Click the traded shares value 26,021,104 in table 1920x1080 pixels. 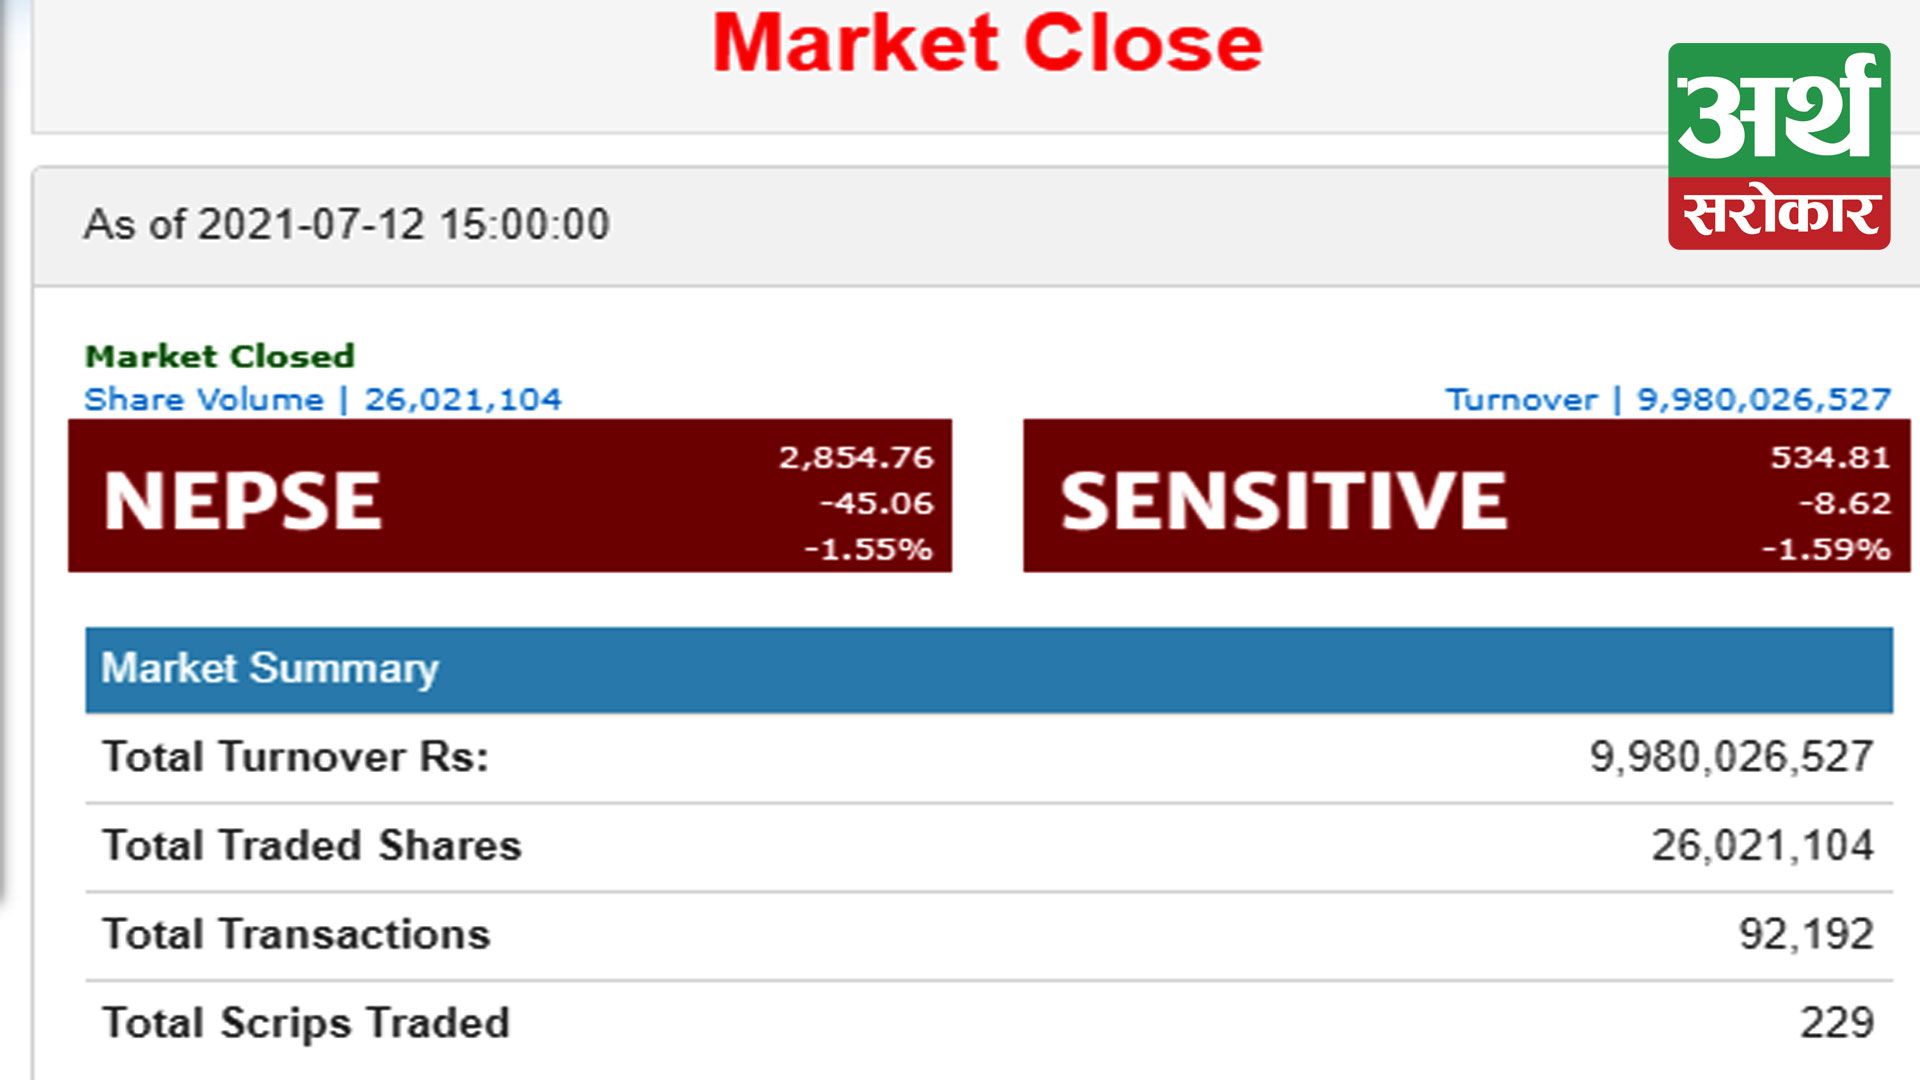(x=1762, y=846)
